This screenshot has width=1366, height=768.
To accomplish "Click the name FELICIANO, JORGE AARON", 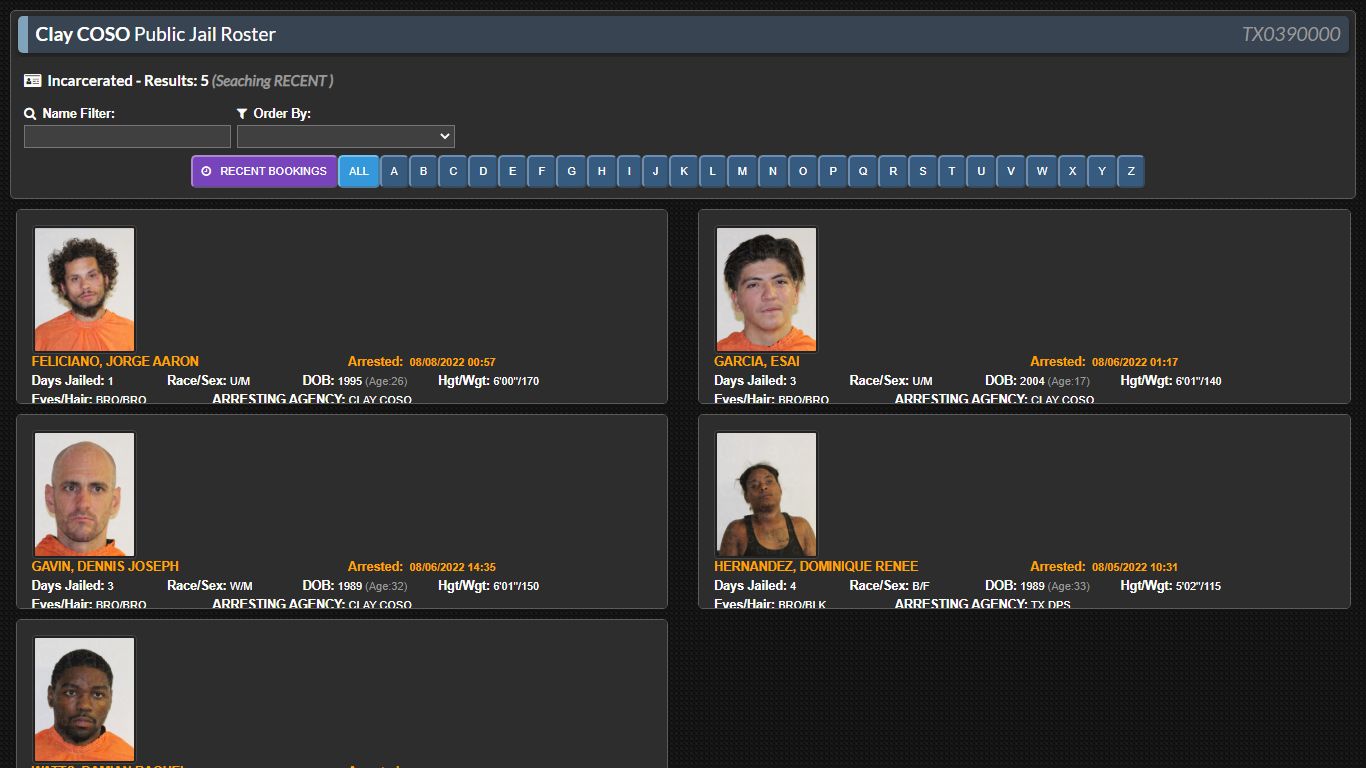I will [115, 361].
